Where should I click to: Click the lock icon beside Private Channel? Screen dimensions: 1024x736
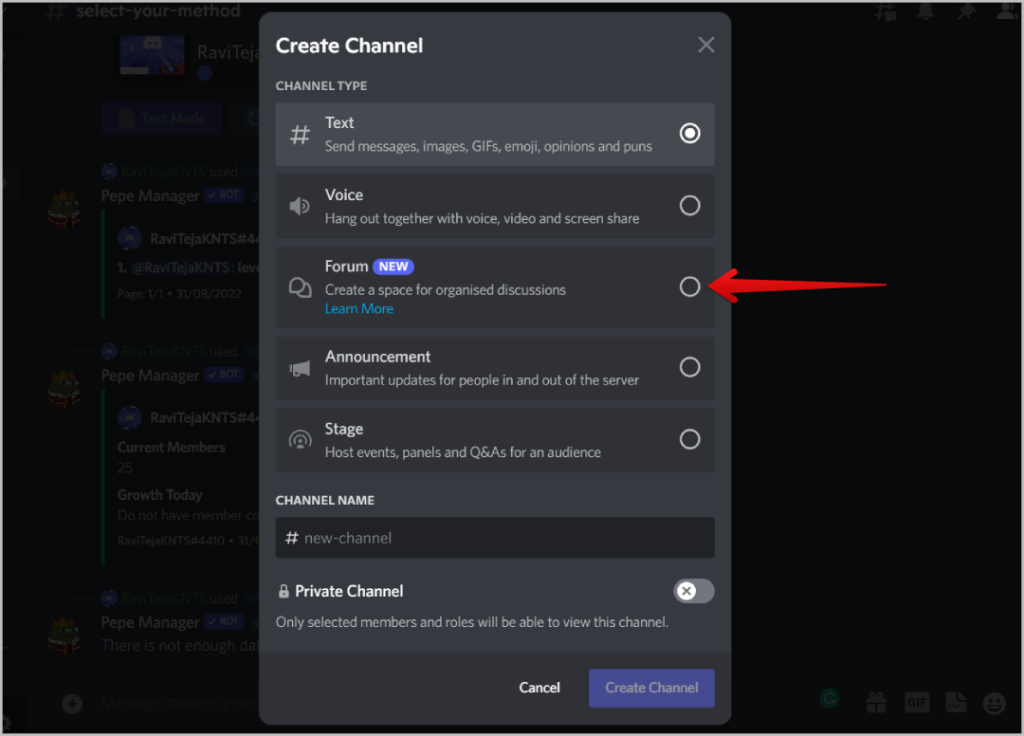(283, 592)
